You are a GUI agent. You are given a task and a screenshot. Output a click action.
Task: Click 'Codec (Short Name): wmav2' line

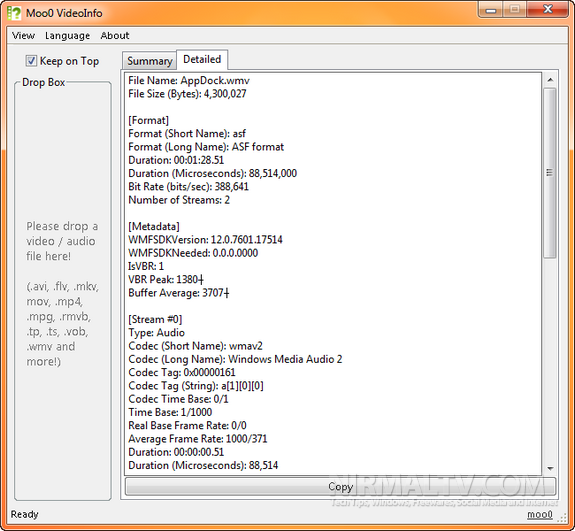tap(195, 346)
